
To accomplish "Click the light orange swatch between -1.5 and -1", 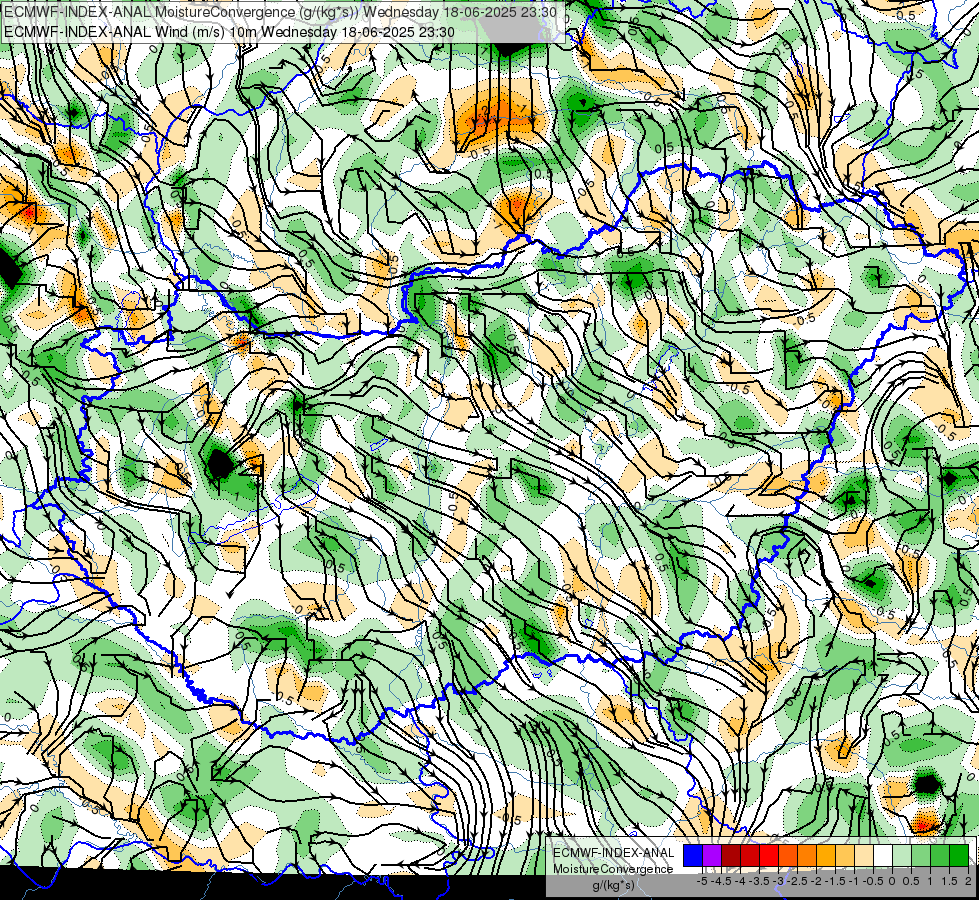I will (x=845, y=856).
